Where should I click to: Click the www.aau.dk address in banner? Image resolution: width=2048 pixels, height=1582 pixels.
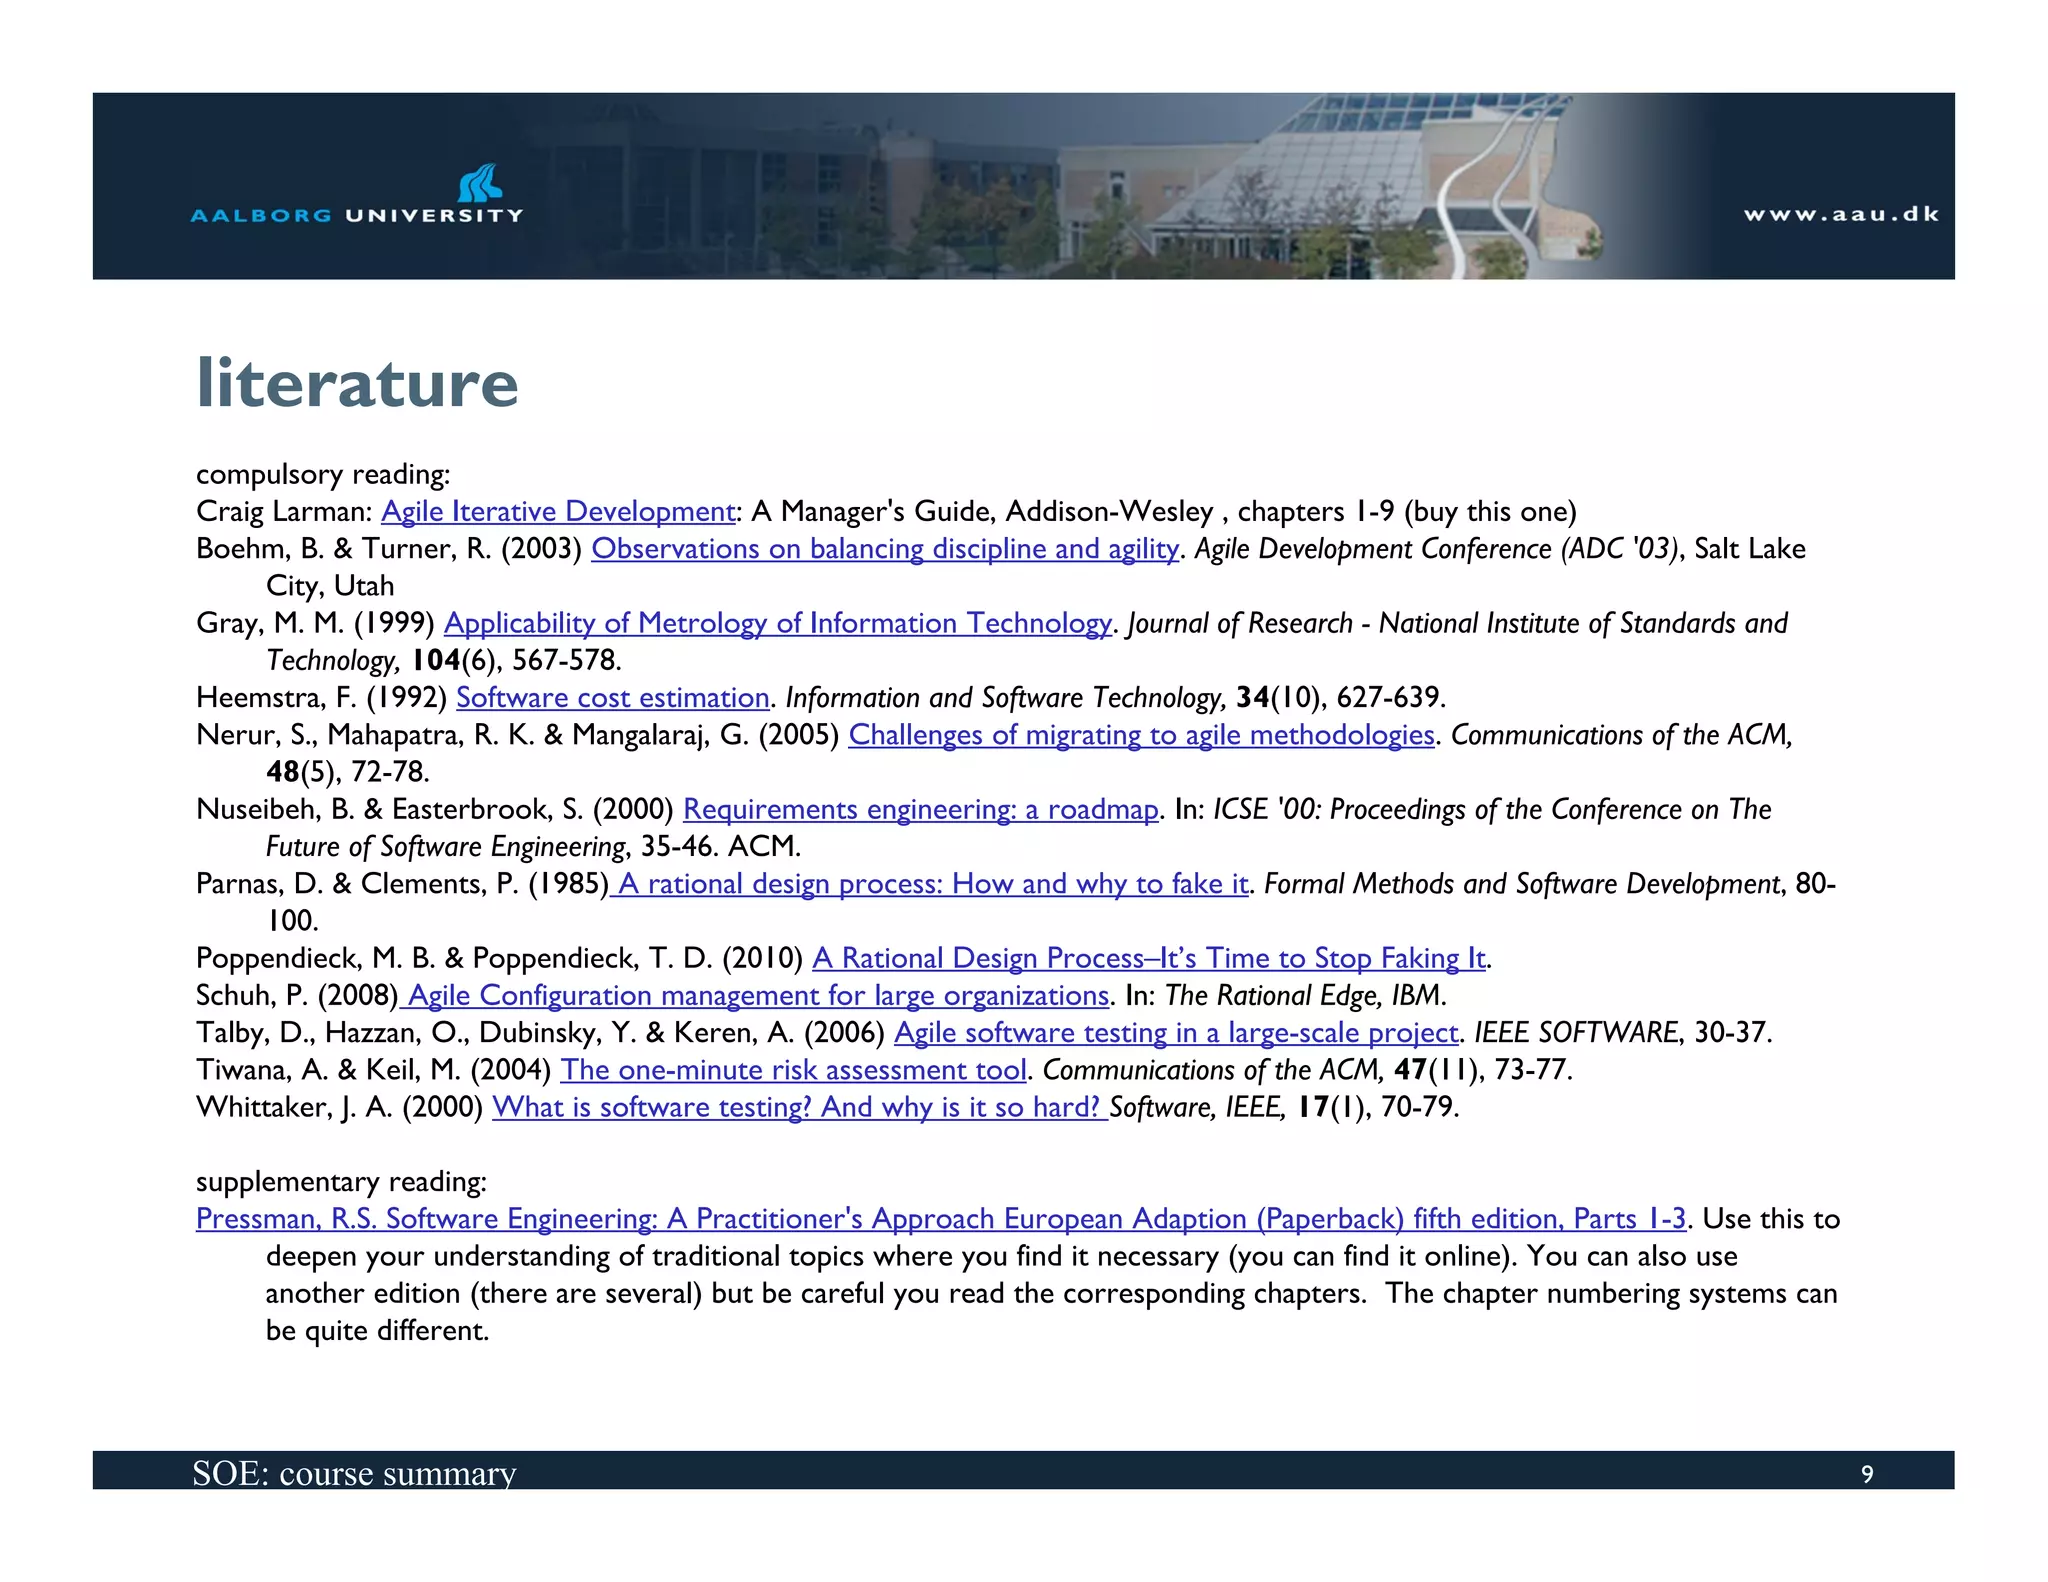1840,214
